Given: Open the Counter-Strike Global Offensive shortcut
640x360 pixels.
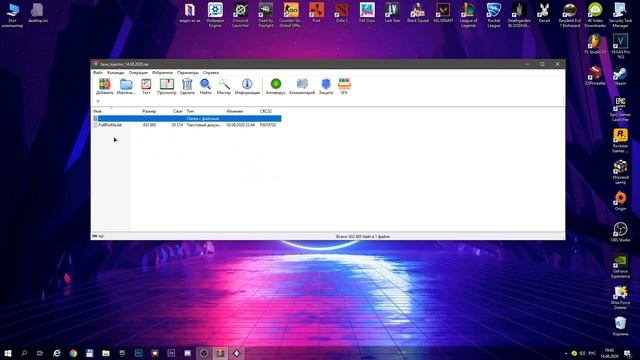Looking at the screenshot, I should [291, 15].
